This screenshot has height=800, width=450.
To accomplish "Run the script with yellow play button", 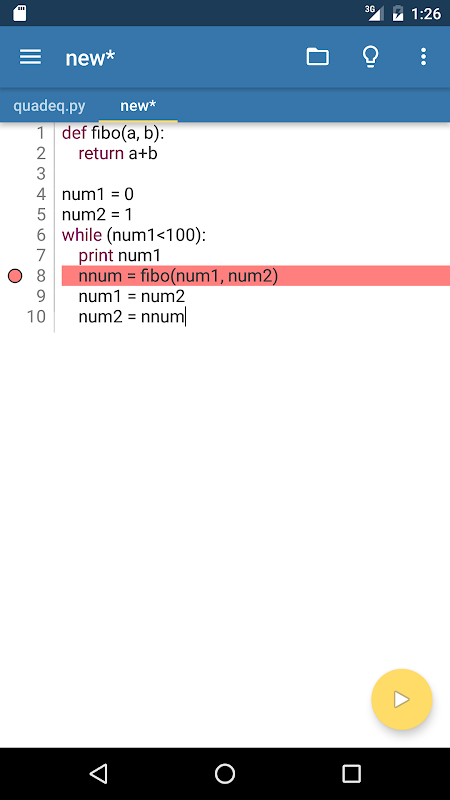I will [402, 699].
